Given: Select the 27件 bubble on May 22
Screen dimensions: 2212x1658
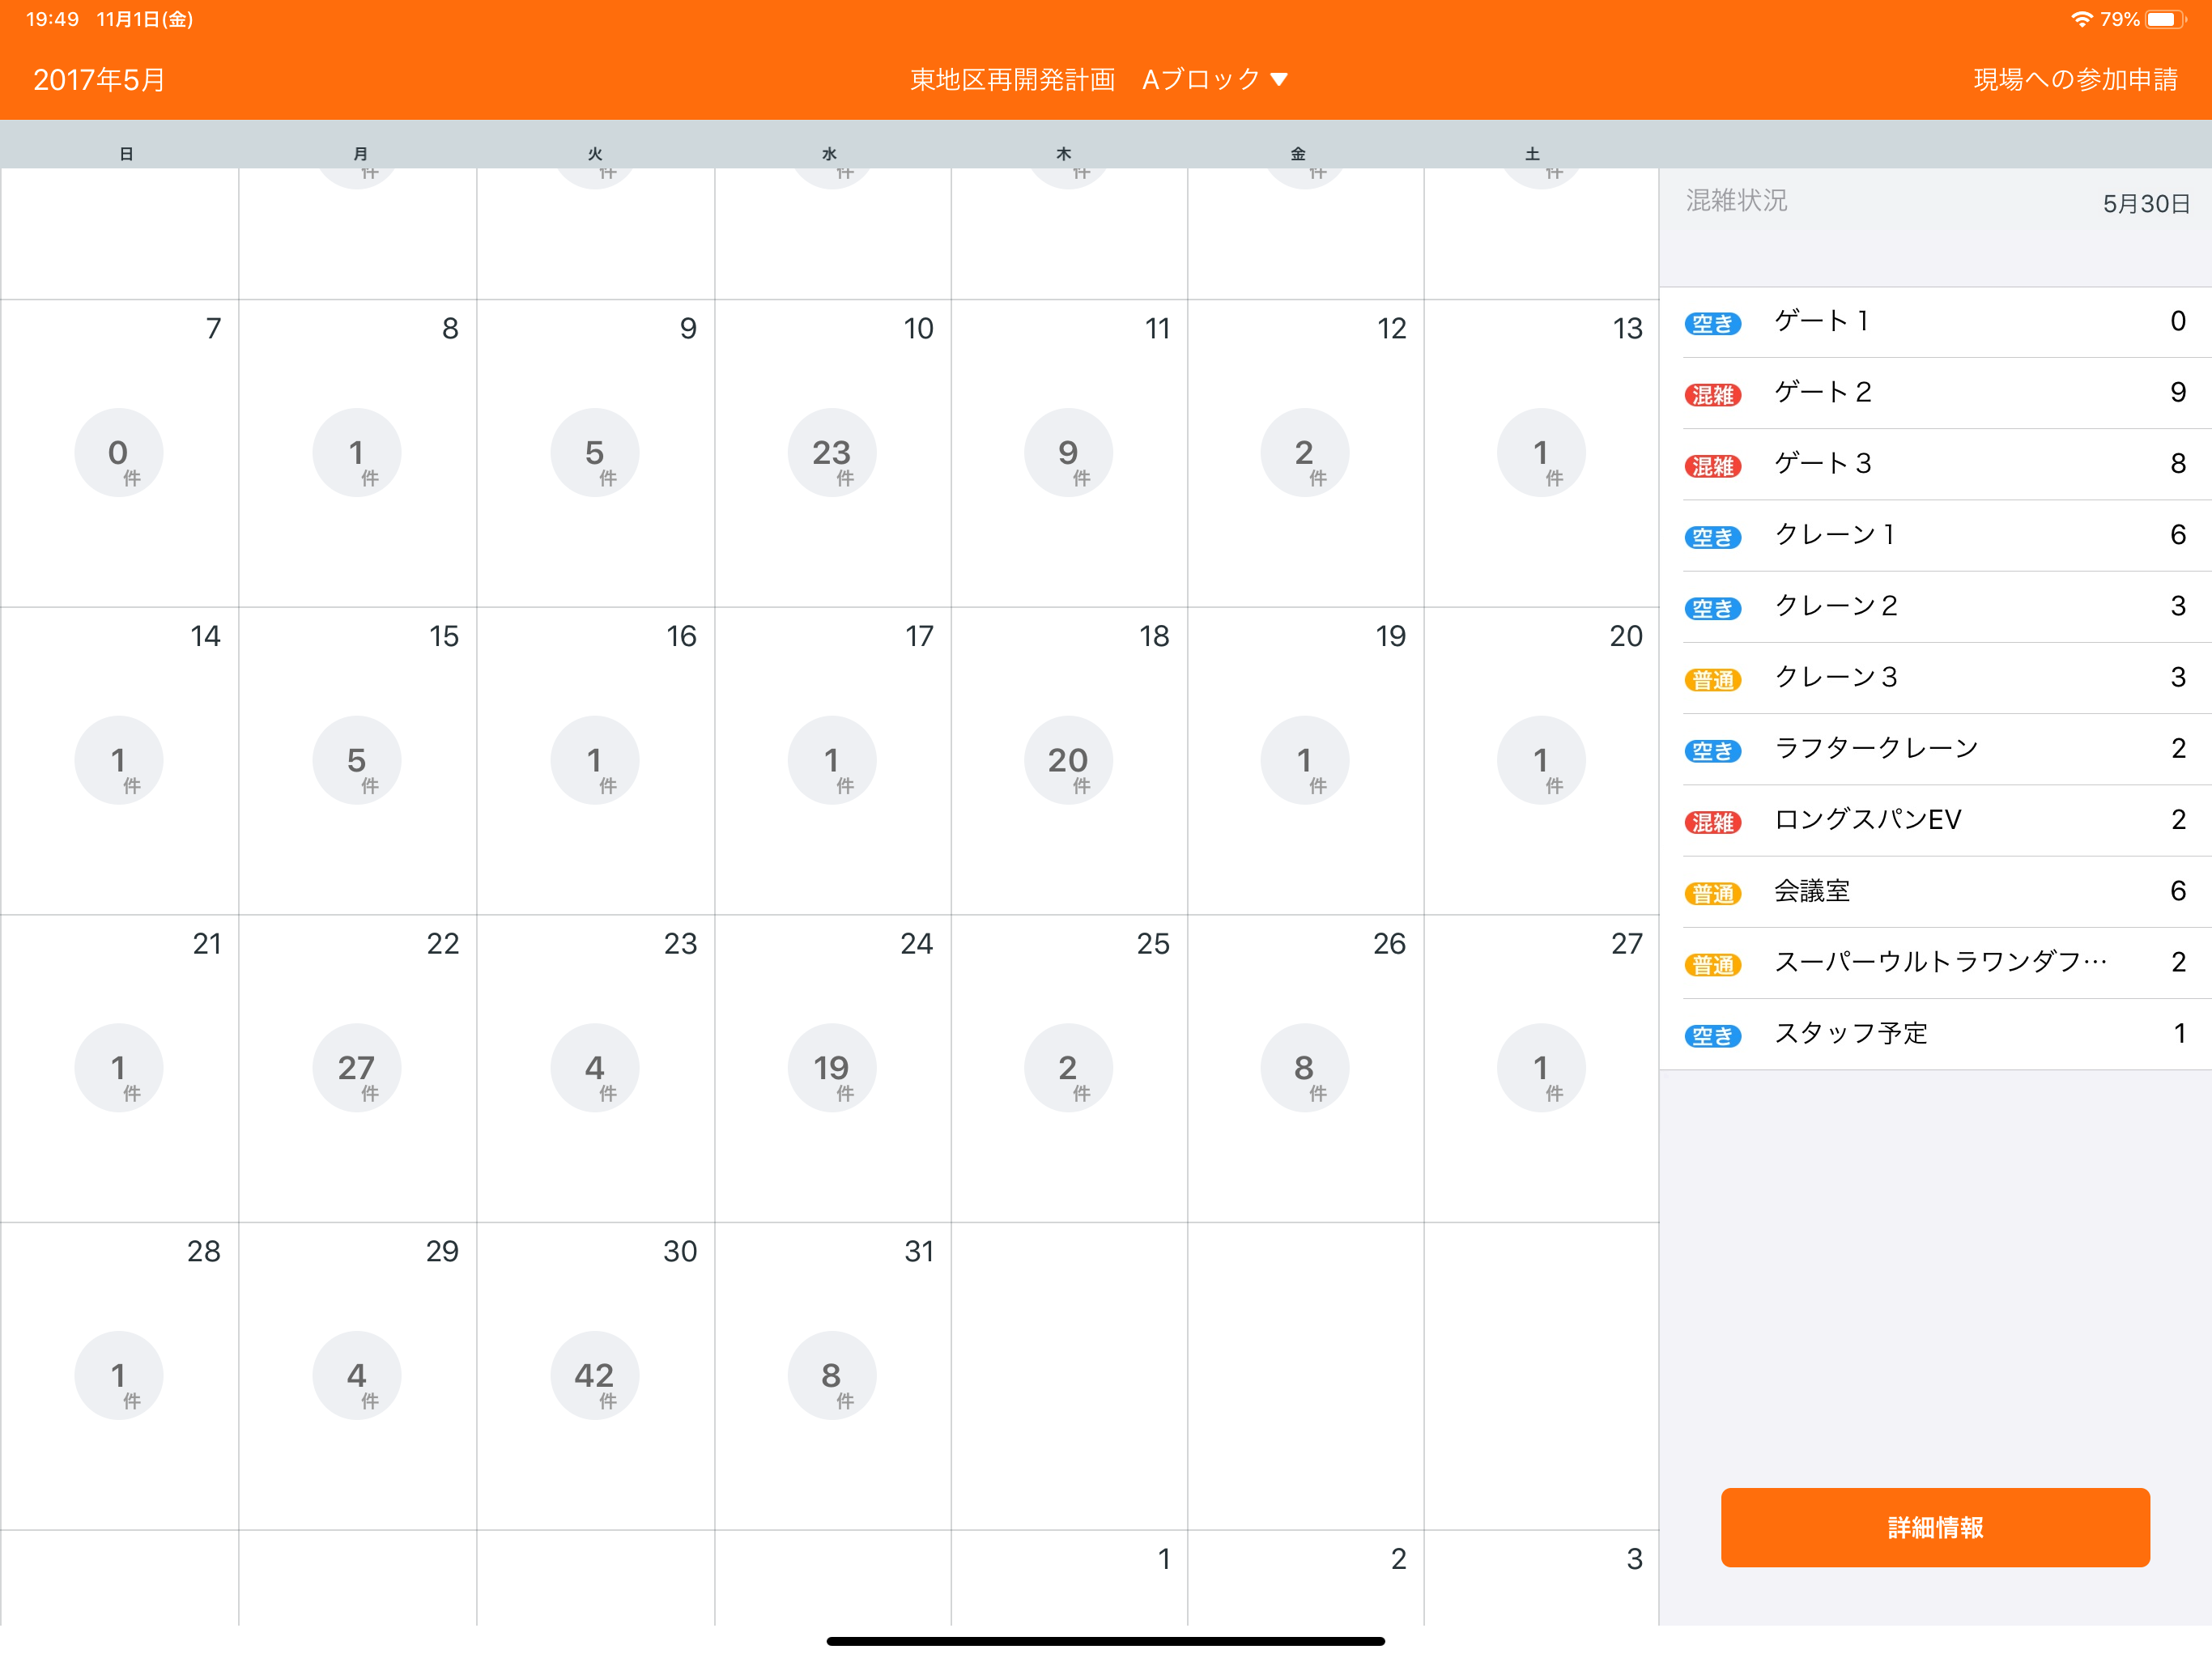Looking at the screenshot, I should coord(357,1067).
